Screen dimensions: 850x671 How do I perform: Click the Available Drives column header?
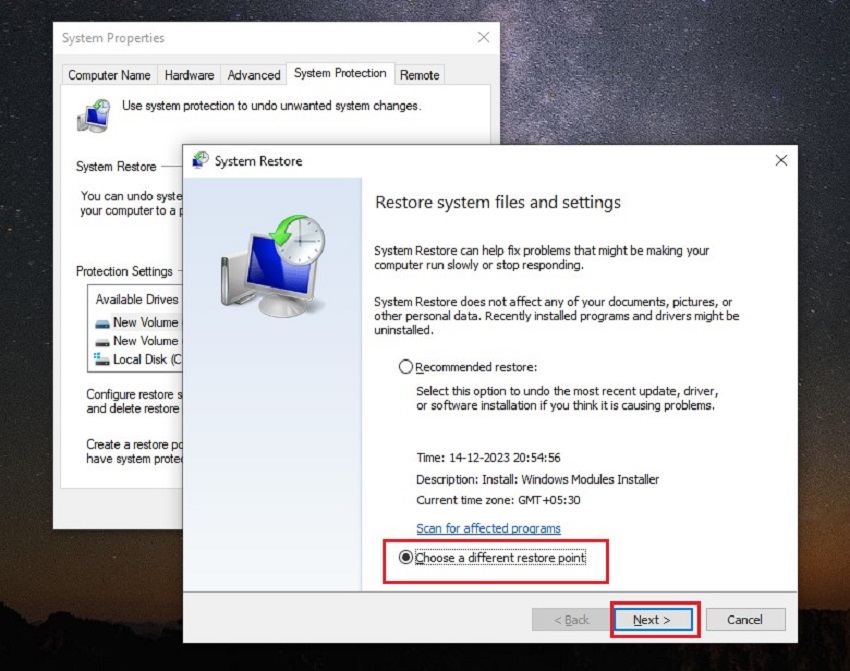point(136,299)
